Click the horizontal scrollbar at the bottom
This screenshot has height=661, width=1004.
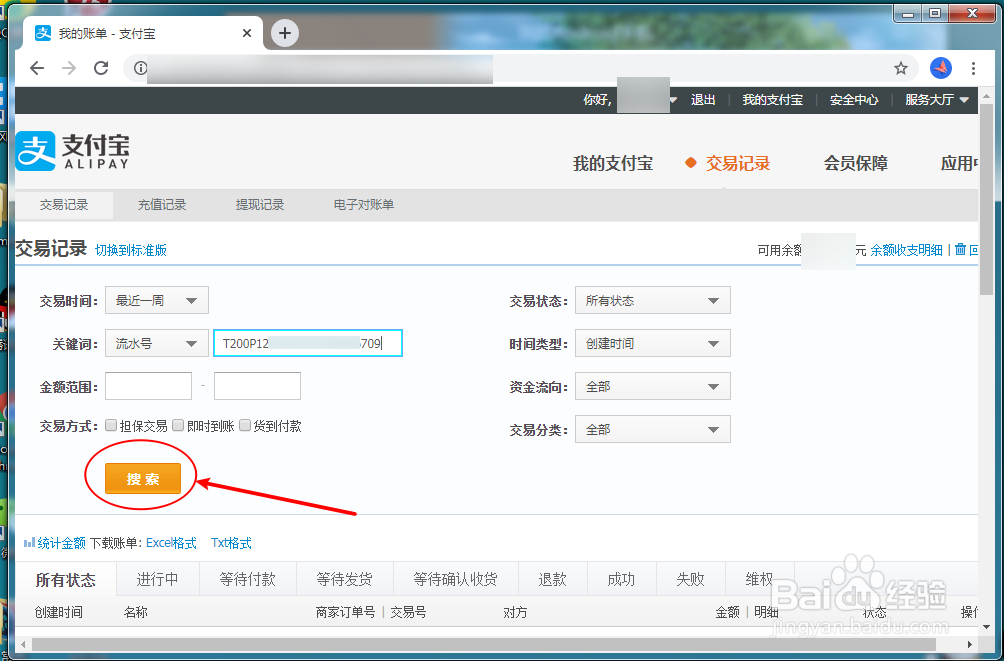point(483,644)
